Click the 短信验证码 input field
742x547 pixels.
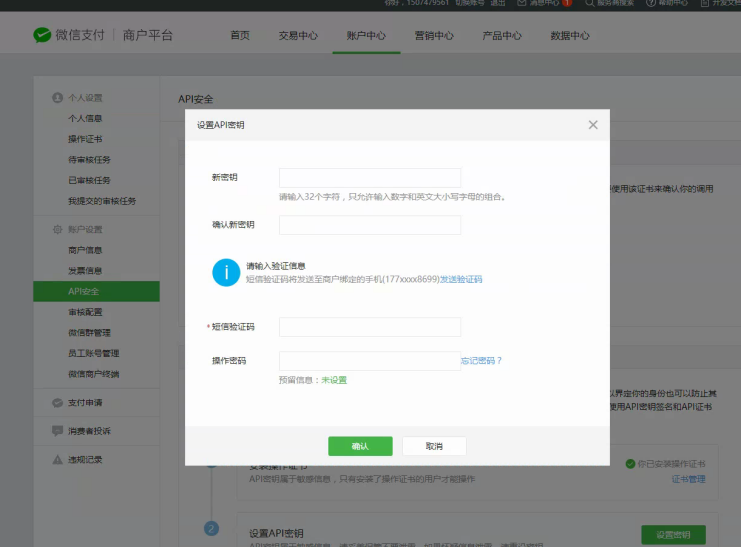370,327
